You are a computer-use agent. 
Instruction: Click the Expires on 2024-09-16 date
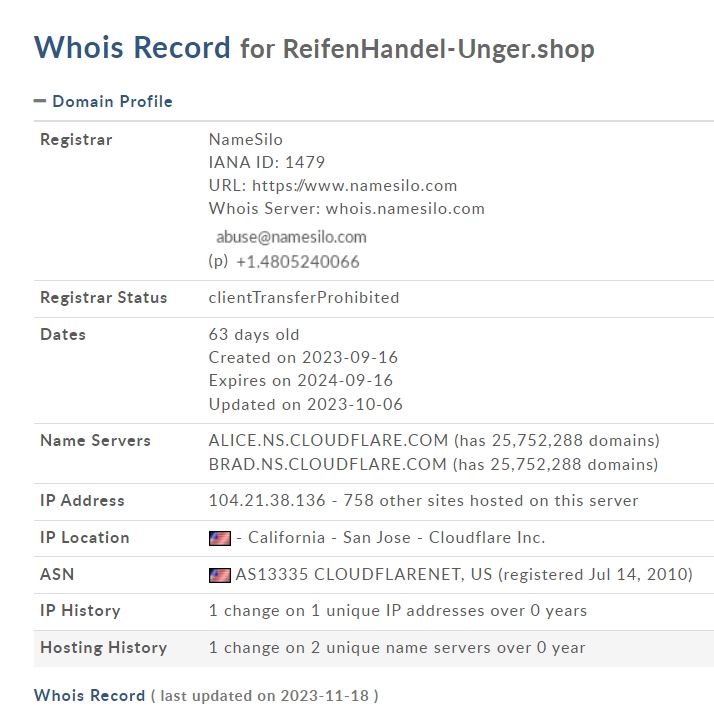pos(301,380)
